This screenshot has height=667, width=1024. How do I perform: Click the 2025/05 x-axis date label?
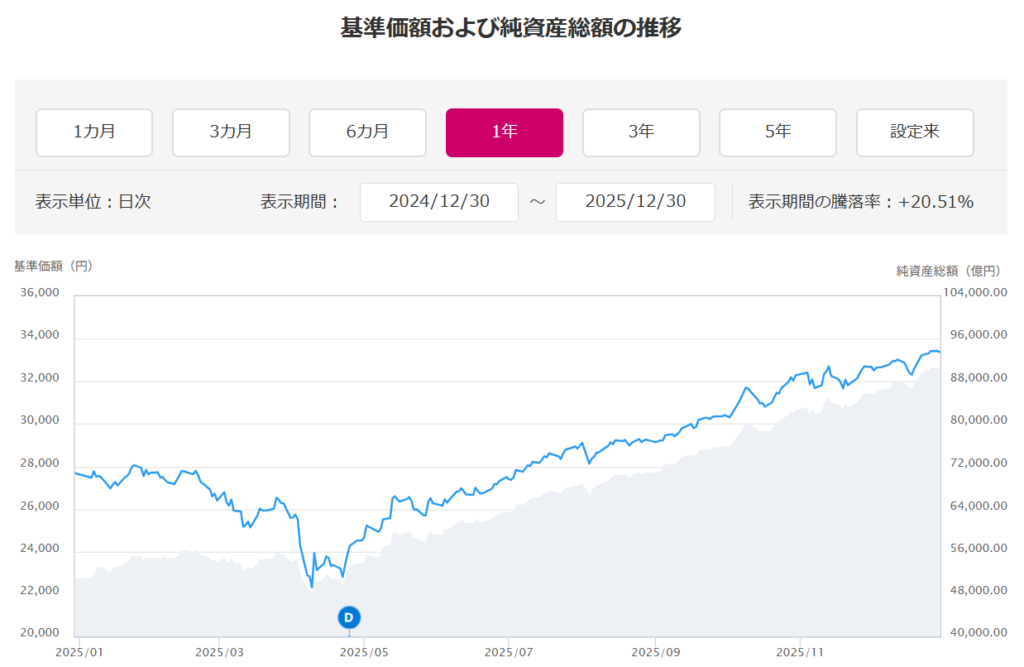pos(364,651)
